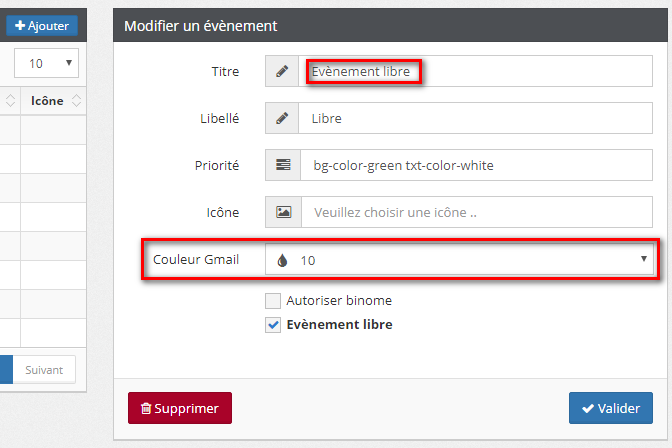Click the Icône chooser input field
Screen dimensions: 672x448
click(x=476, y=212)
